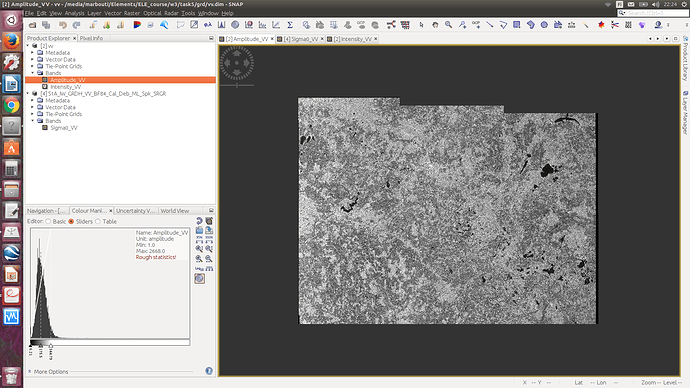The width and height of the screenshot is (690, 388).
Task: Switch to the Pixel Info tab
Action: 91,38
